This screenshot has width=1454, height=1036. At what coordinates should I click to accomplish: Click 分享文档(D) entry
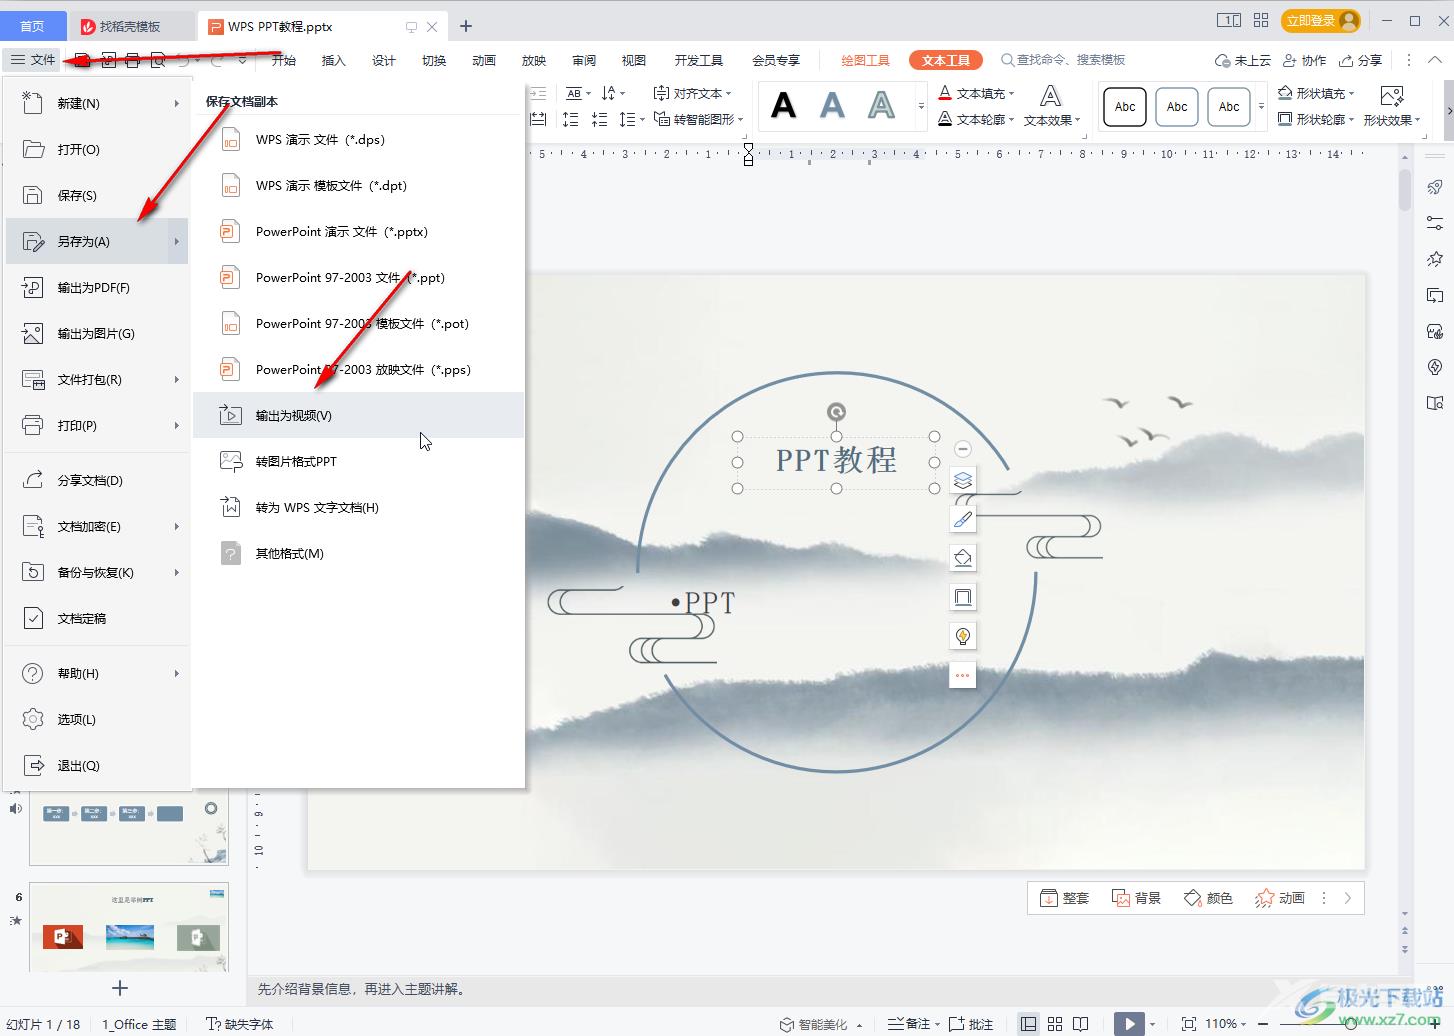pos(97,481)
